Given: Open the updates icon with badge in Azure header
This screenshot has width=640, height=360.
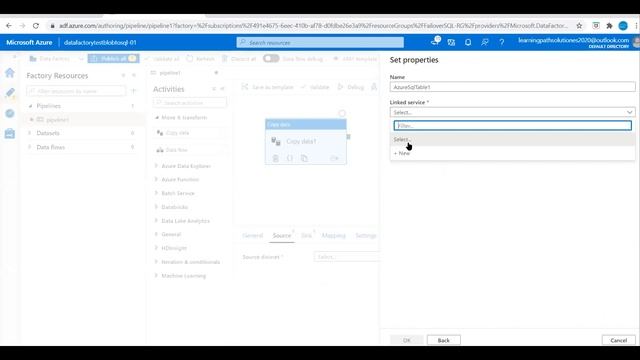Looking at the screenshot, I should tap(436, 41).
